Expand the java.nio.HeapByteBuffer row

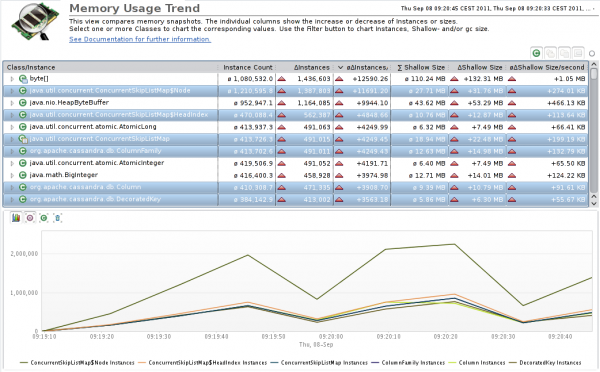point(12,103)
